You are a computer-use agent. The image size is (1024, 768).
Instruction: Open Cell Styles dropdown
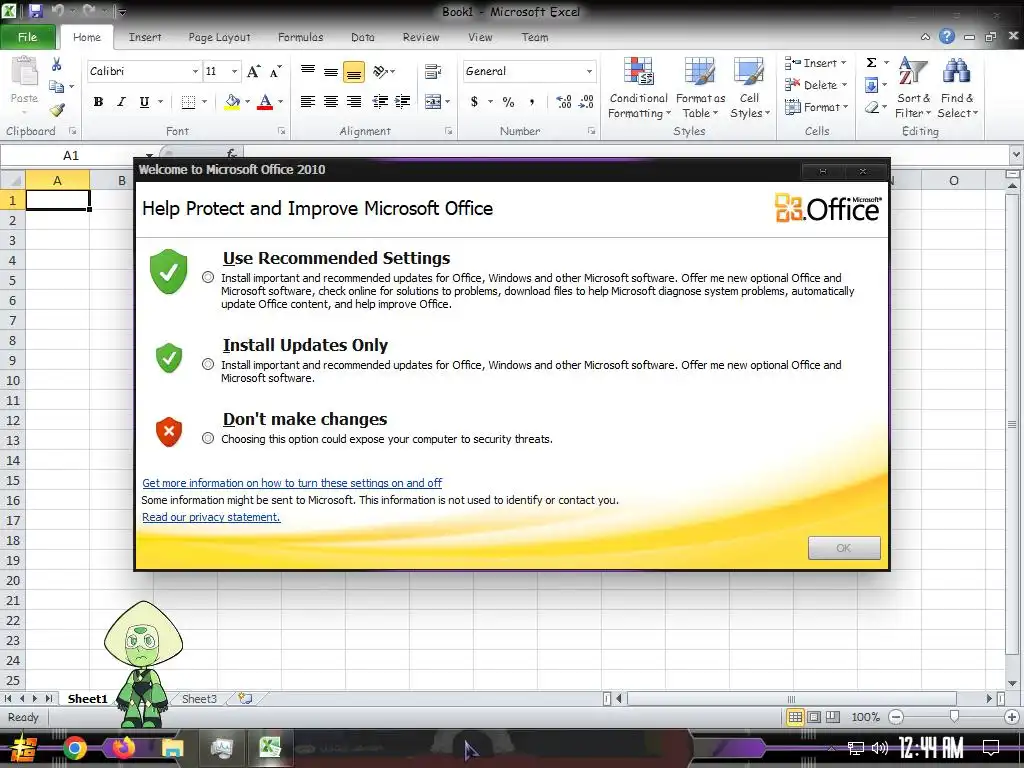[750, 88]
